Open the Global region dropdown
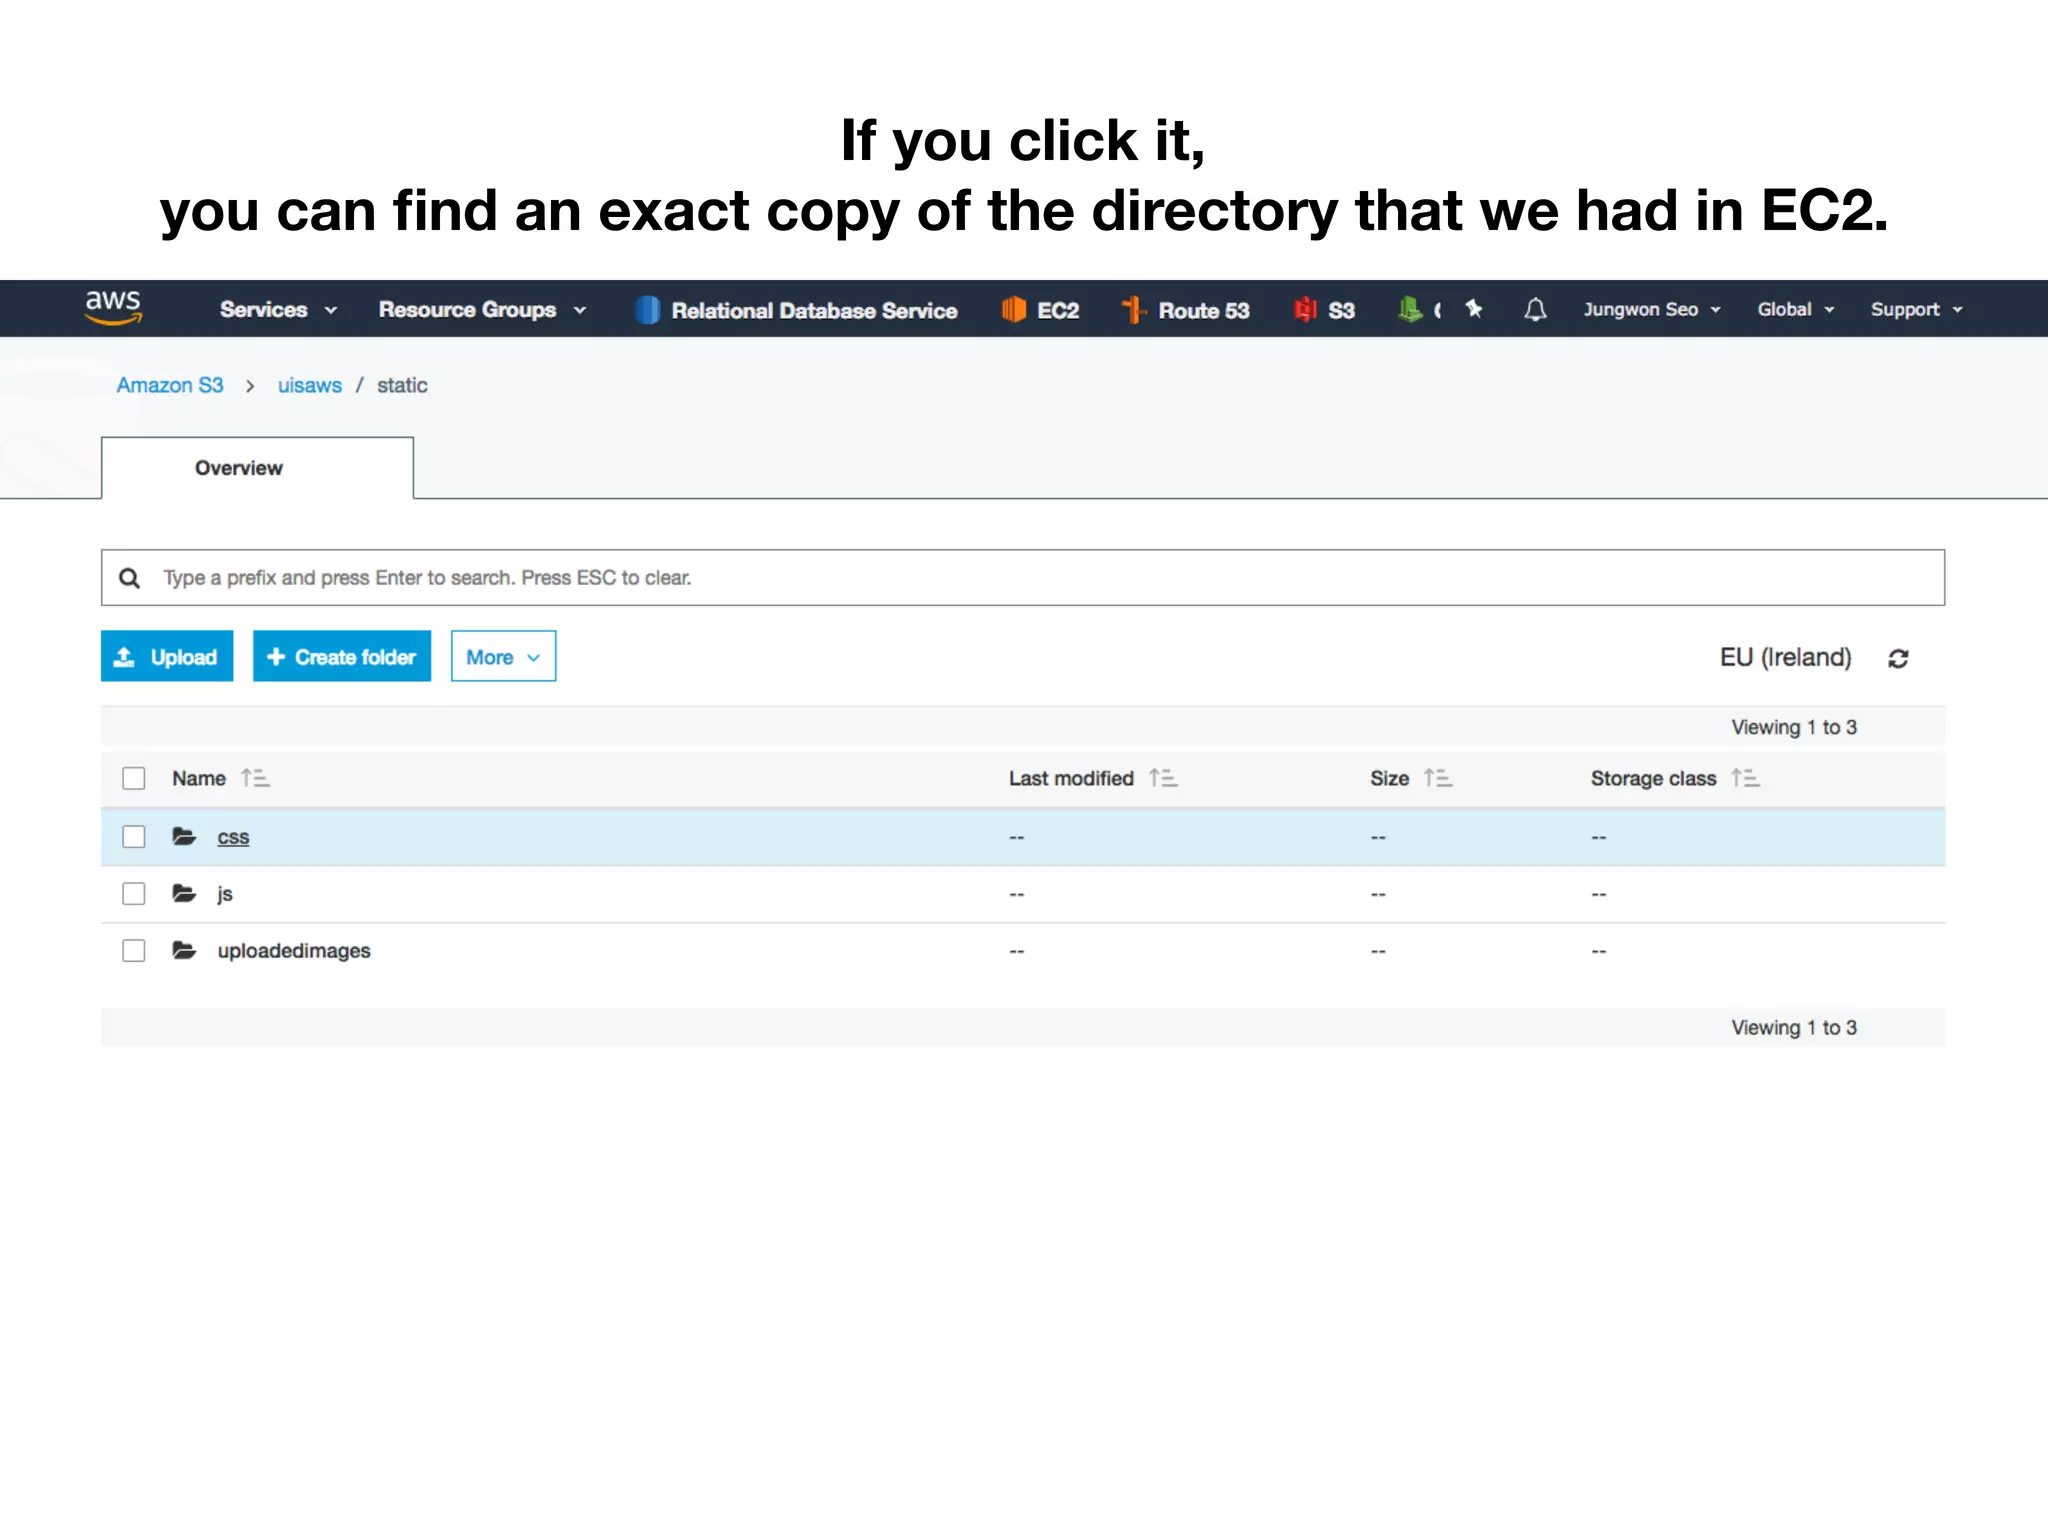This screenshot has height=1536, width=2048. (1796, 310)
